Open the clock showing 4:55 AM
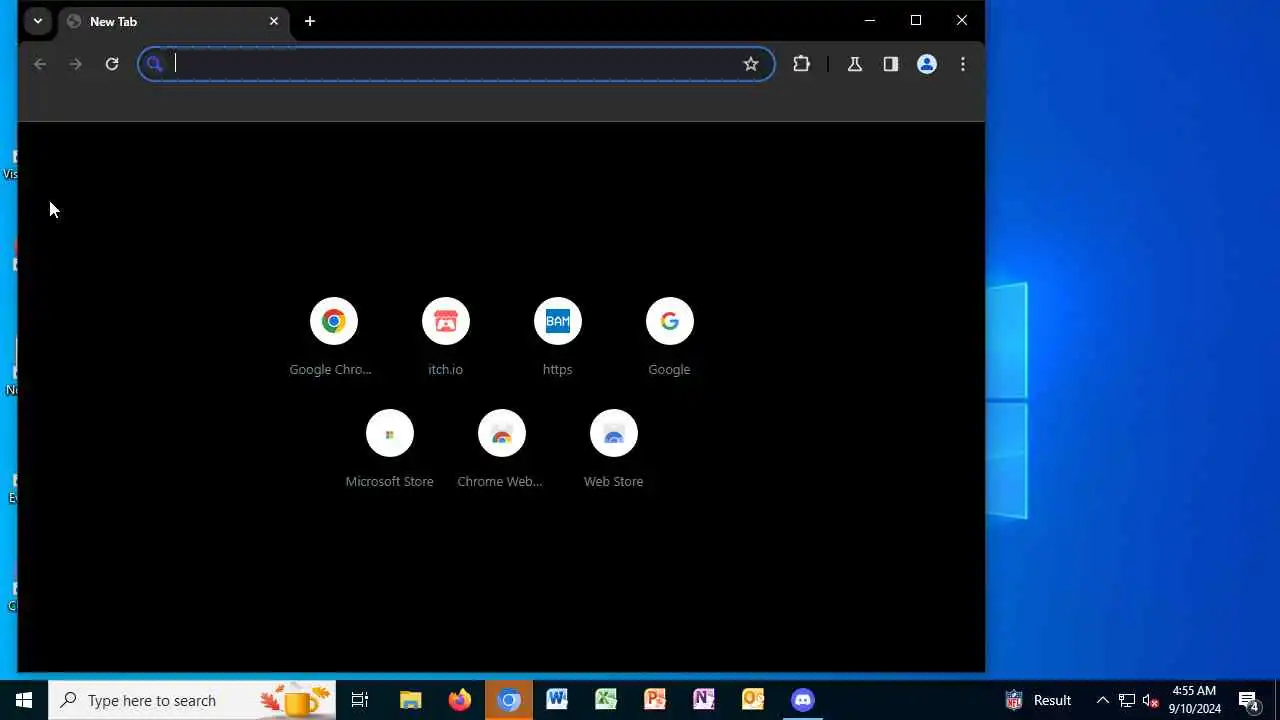 point(1195,700)
